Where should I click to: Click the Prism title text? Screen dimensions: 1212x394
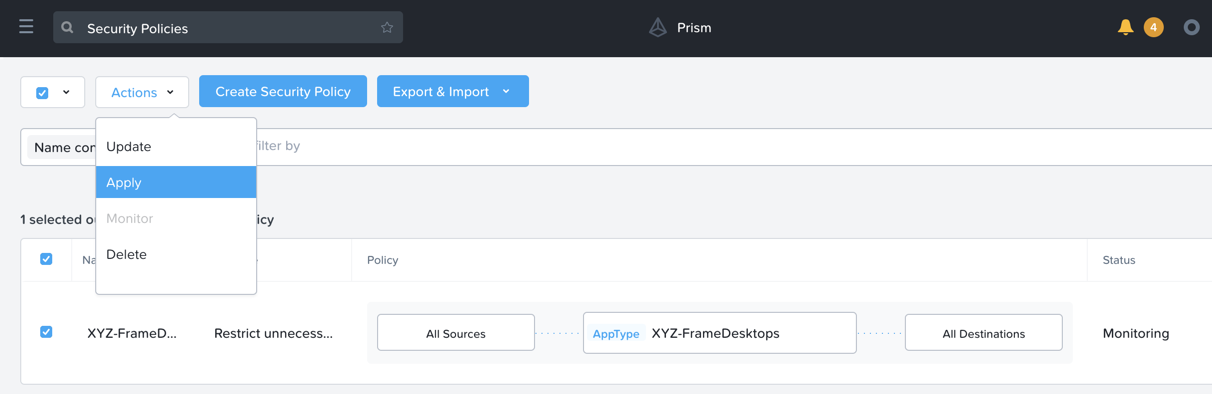[694, 28]
